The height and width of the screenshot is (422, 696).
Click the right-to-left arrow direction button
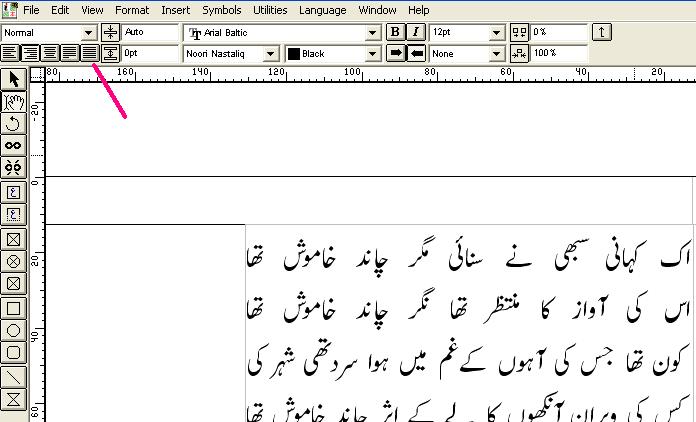[416, 53]
